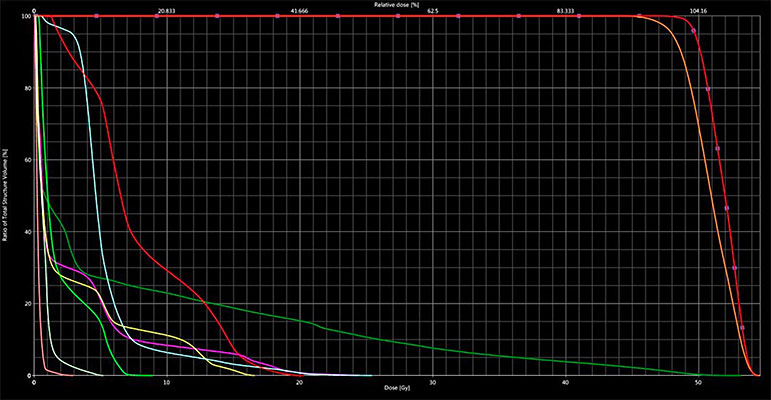Click the 30 Gy dose axis tick
The width and height of the screenshot is (771, 400).
click(432, 382)
